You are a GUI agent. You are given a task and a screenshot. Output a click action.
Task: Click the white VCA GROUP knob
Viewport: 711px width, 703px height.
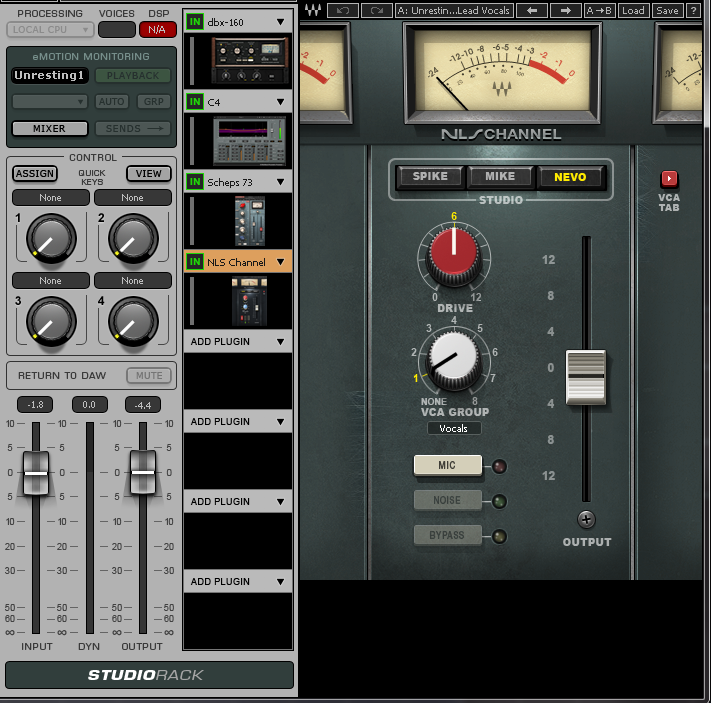(x=453, y=360)
